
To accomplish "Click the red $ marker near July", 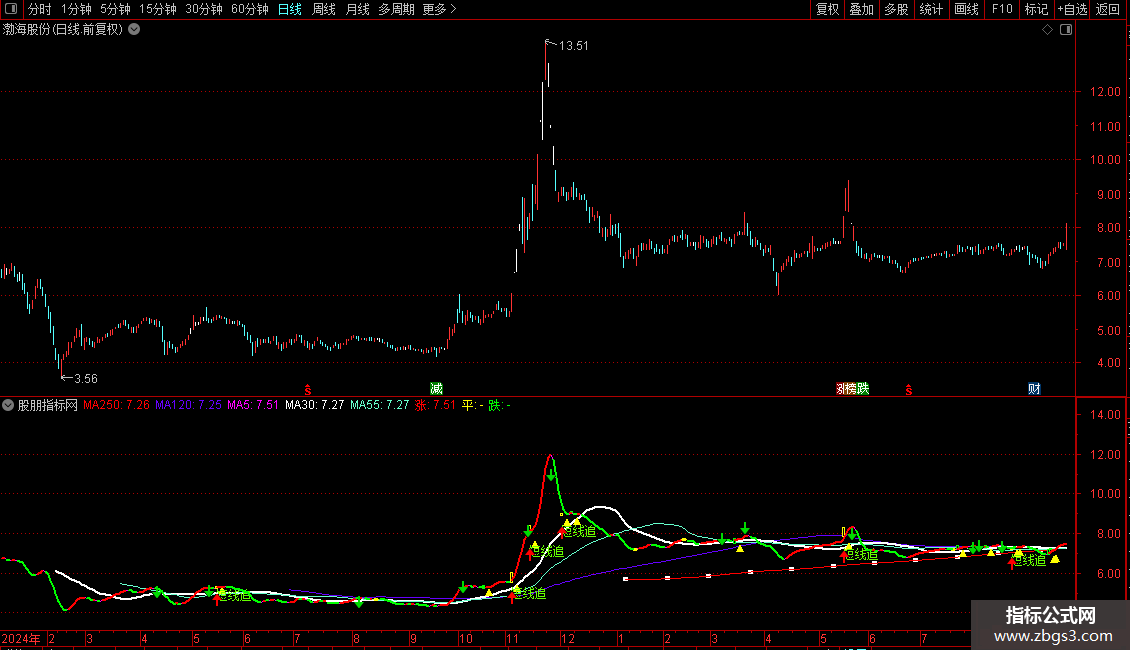I will [x=308, y=389].
